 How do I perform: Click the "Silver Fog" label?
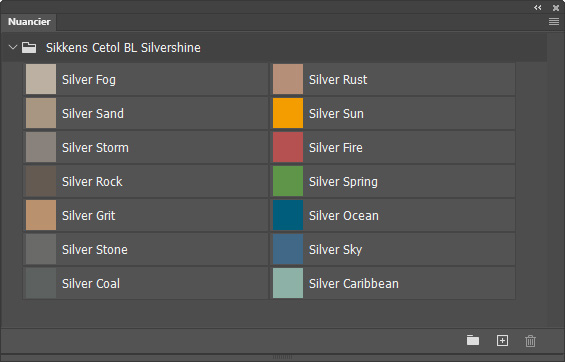[x=89, y=80]
